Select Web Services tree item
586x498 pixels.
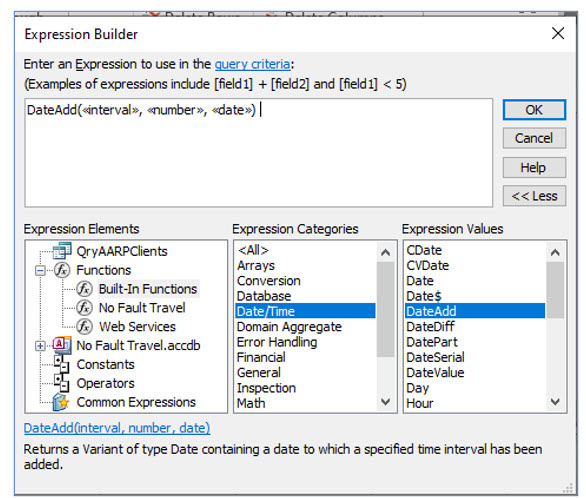(x=137, y=327)
